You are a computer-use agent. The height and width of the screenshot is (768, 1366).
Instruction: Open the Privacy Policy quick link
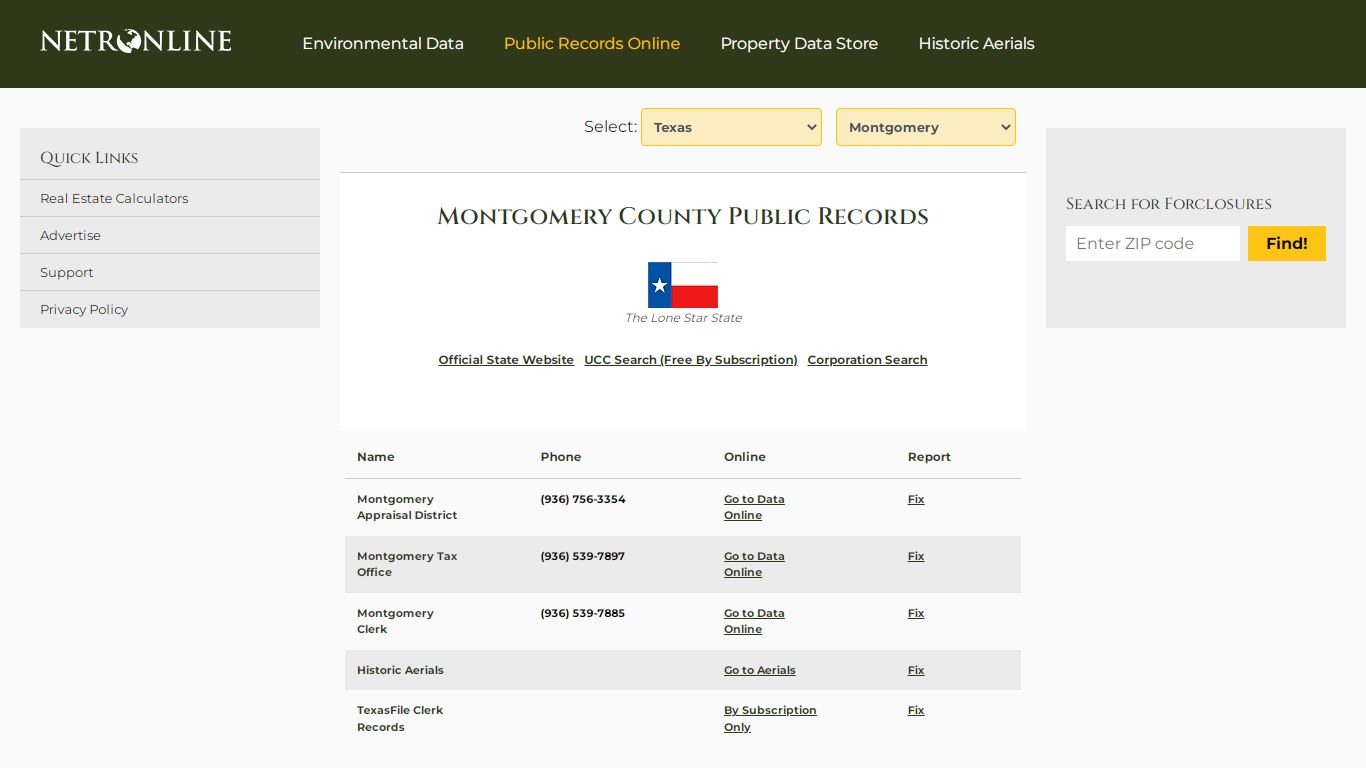(x=84, y=309)
